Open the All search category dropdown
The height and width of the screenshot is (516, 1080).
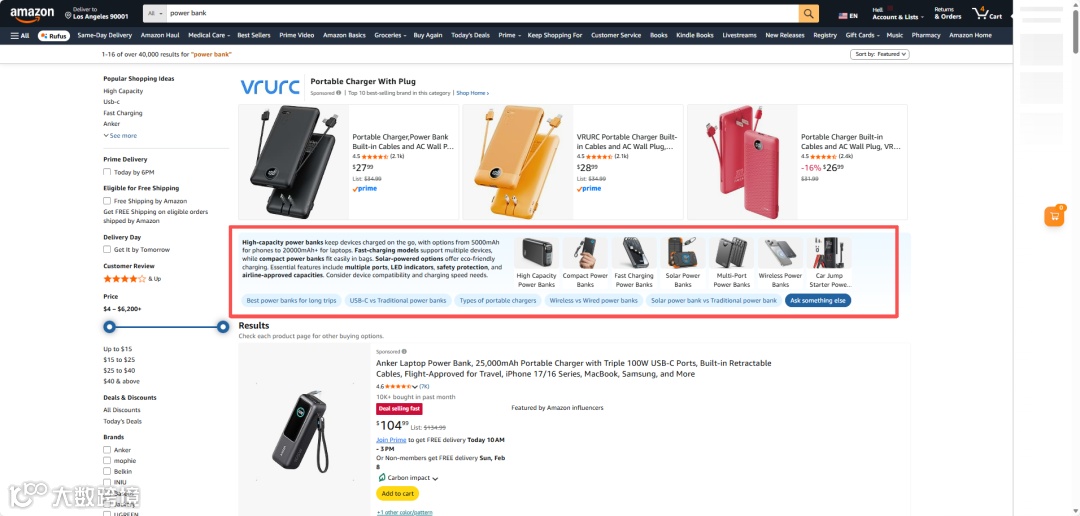point(155,13)
